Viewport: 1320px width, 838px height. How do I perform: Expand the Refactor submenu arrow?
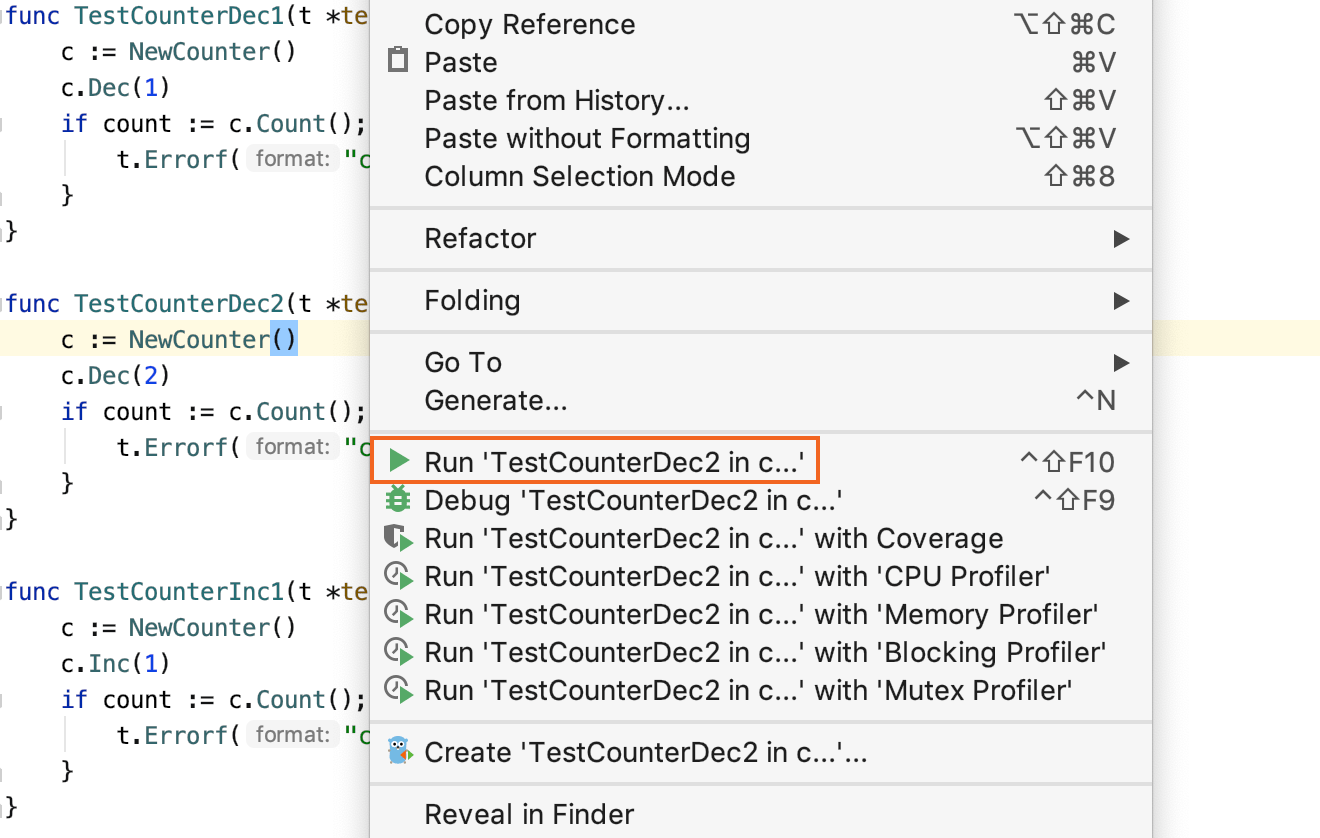(1121, 239)
